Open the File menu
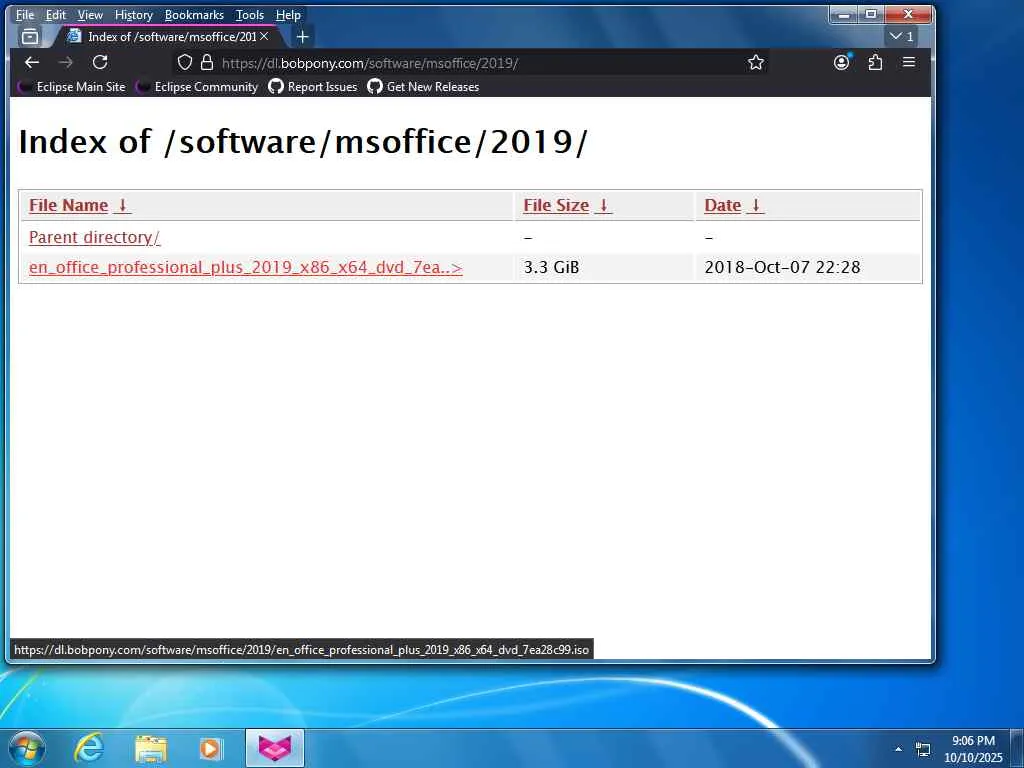 [x=24, y=14]
